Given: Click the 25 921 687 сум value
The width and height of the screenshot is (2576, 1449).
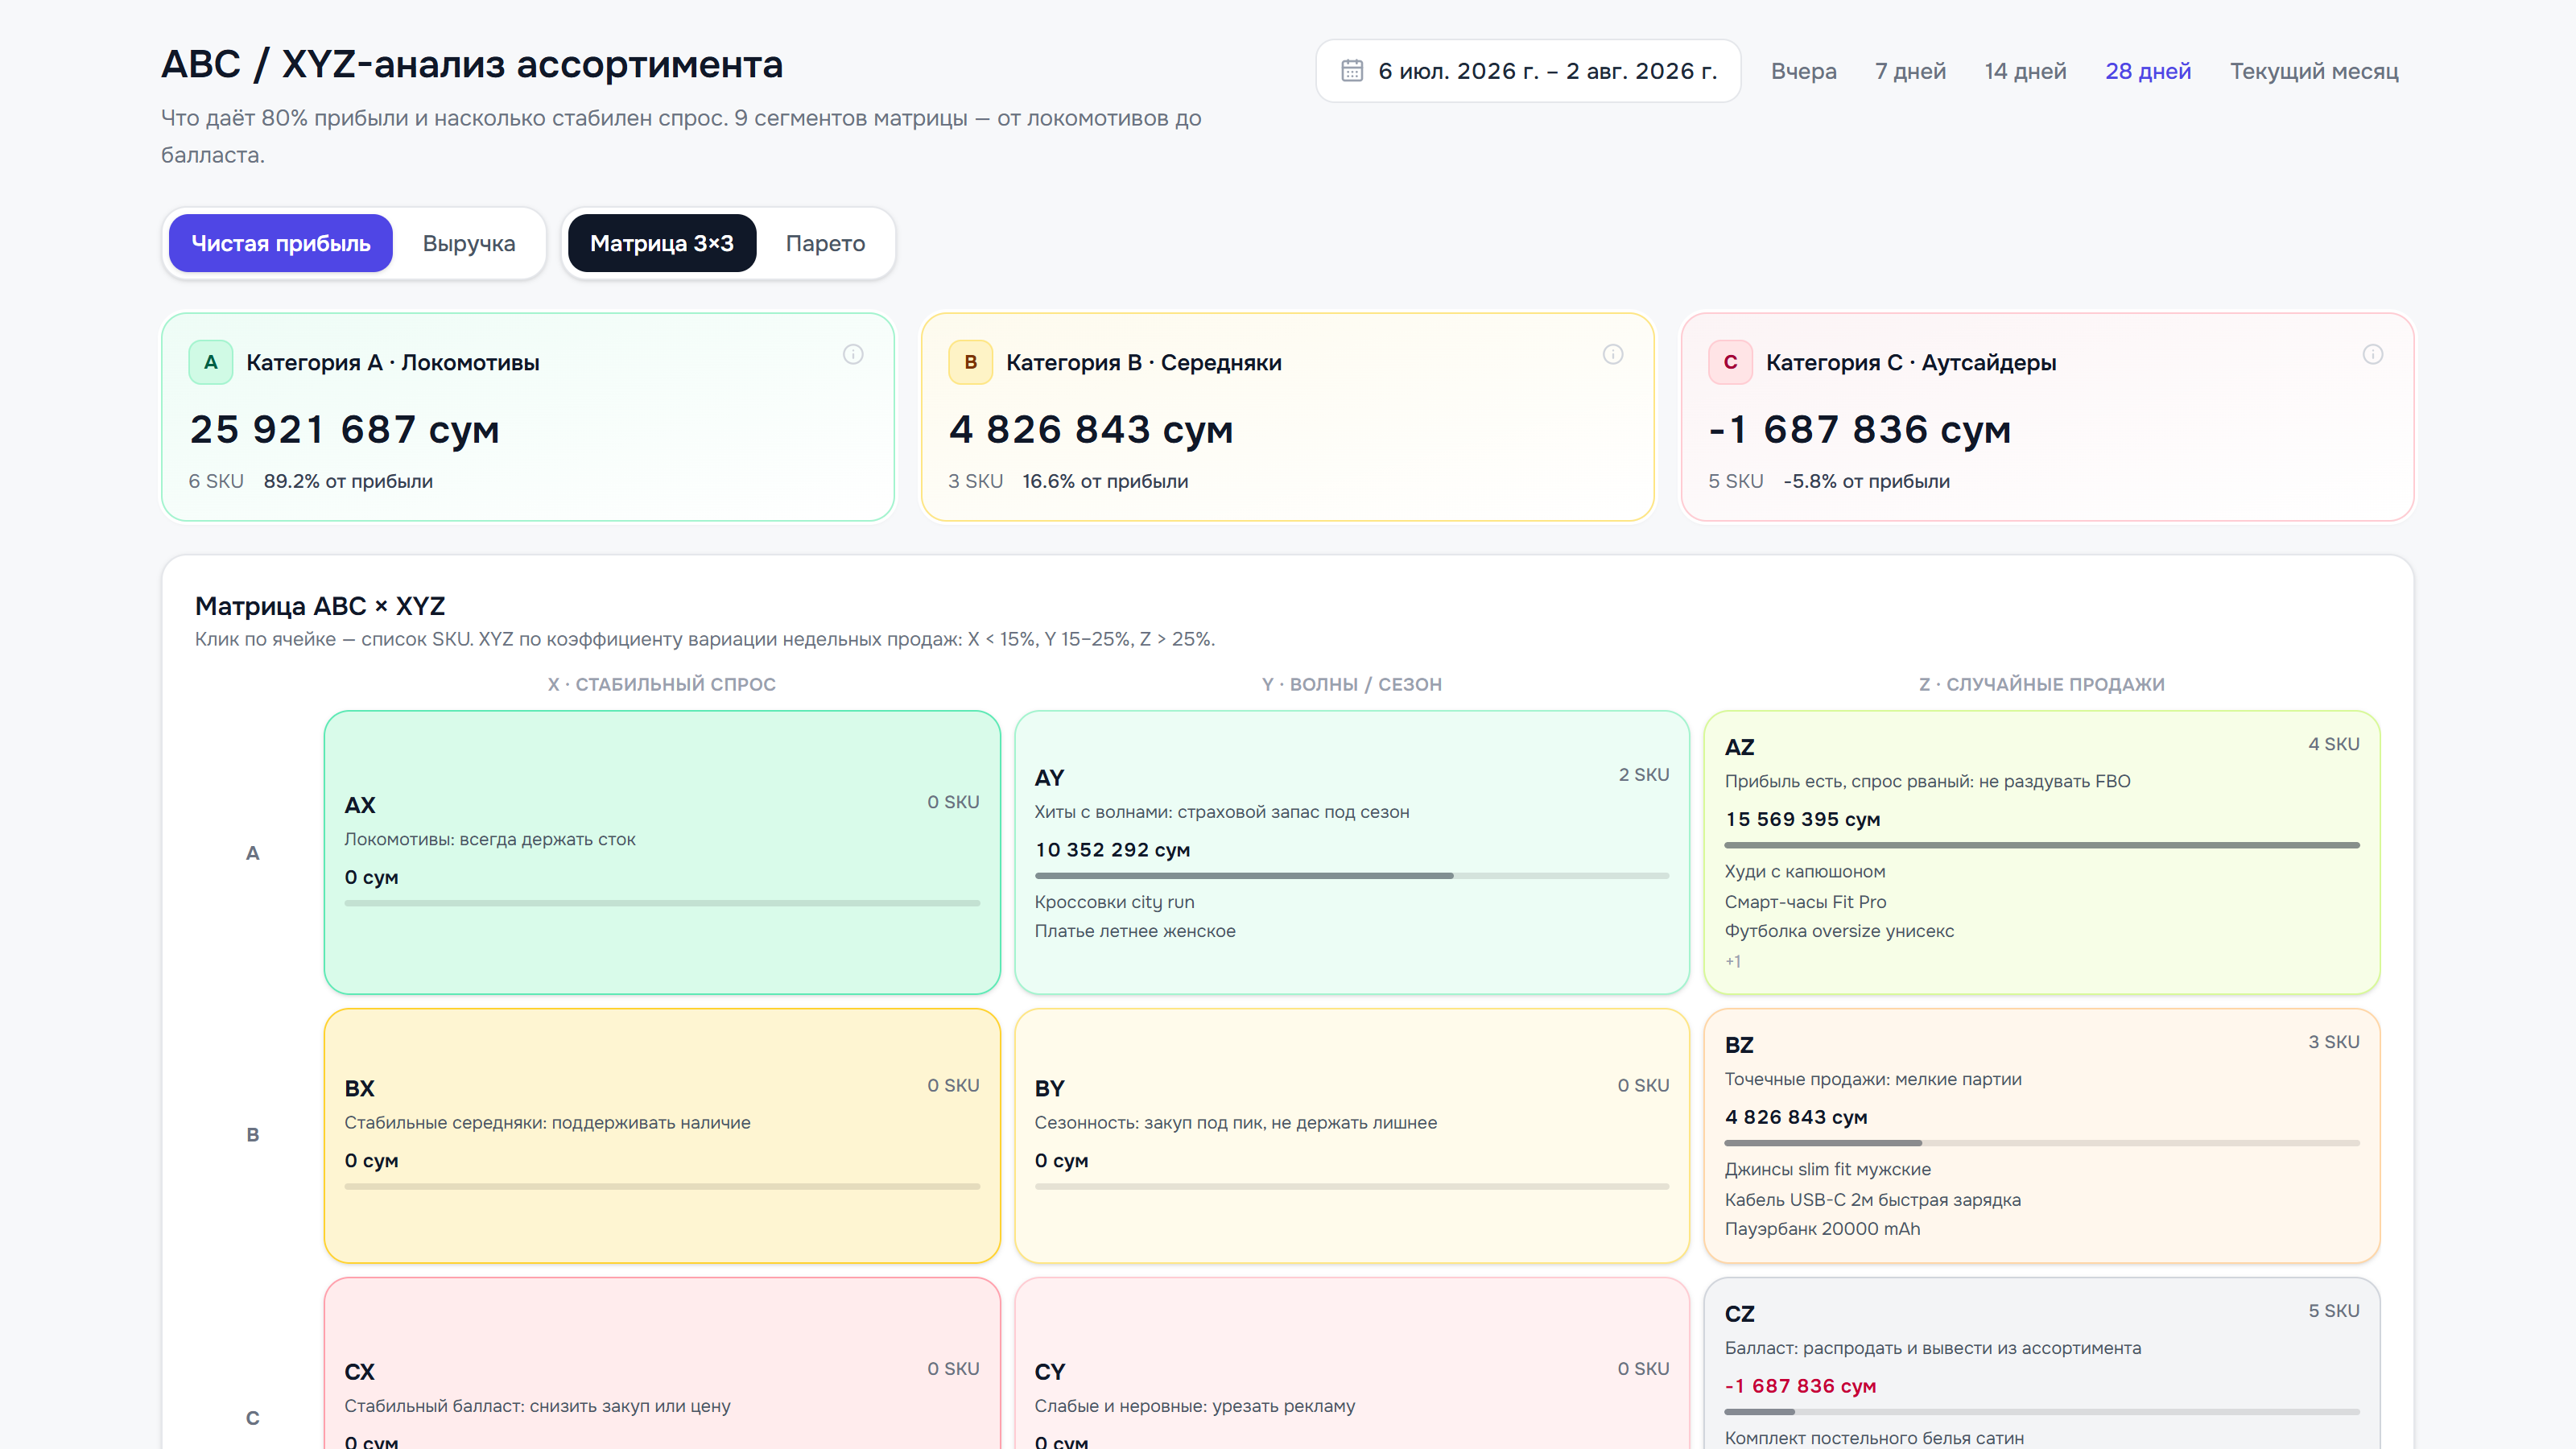Looking at the screenshot, I should (x=344, y=430).
